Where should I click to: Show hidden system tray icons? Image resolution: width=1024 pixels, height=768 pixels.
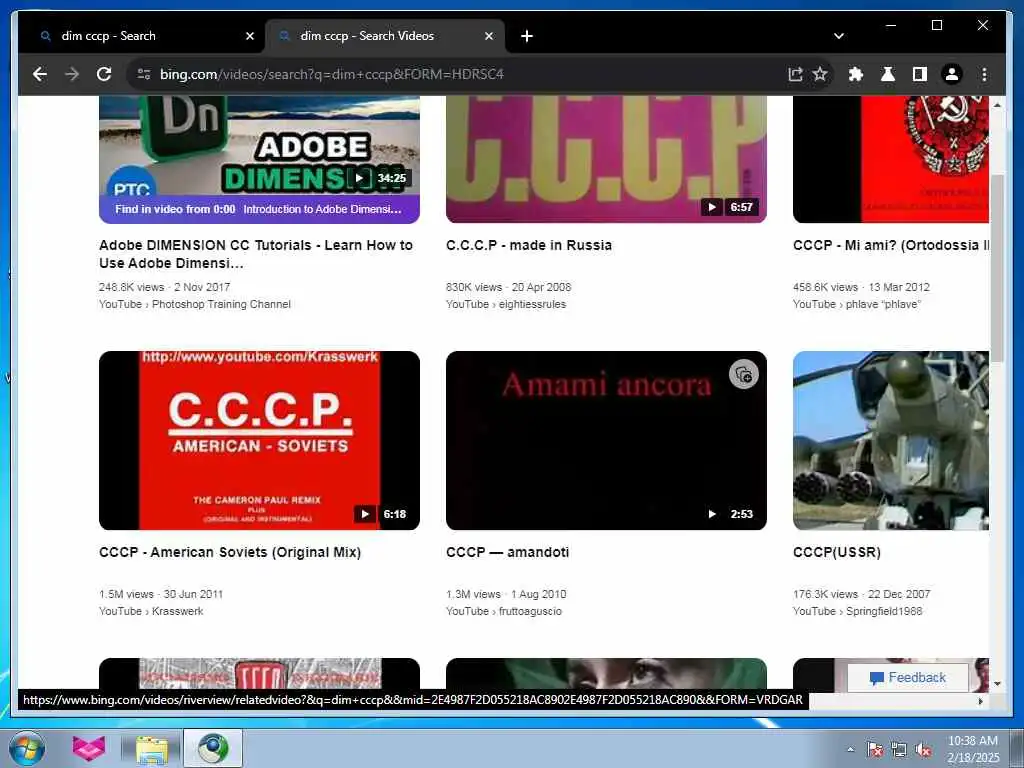850,749
